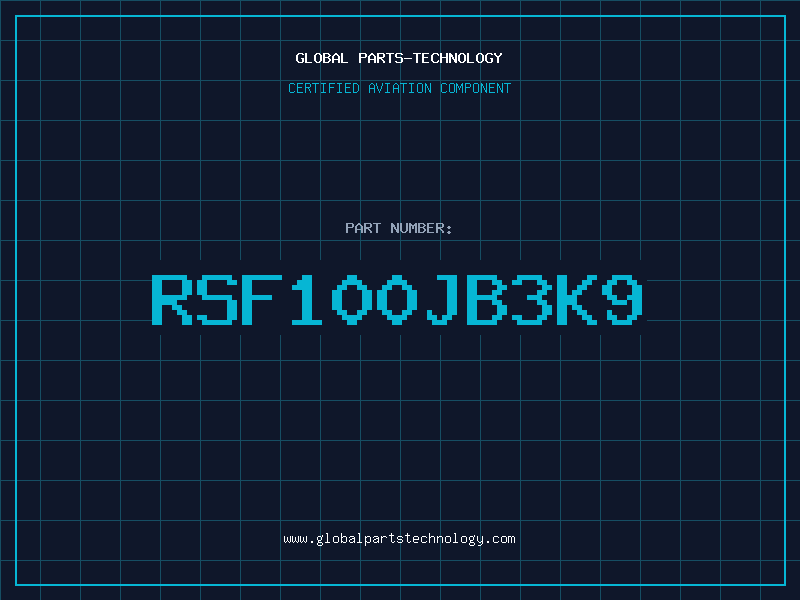The height and width of the screenshot is (600, 800).
Task: Open the www.globalpartstechnology.com link
Action: coord(399,539)
